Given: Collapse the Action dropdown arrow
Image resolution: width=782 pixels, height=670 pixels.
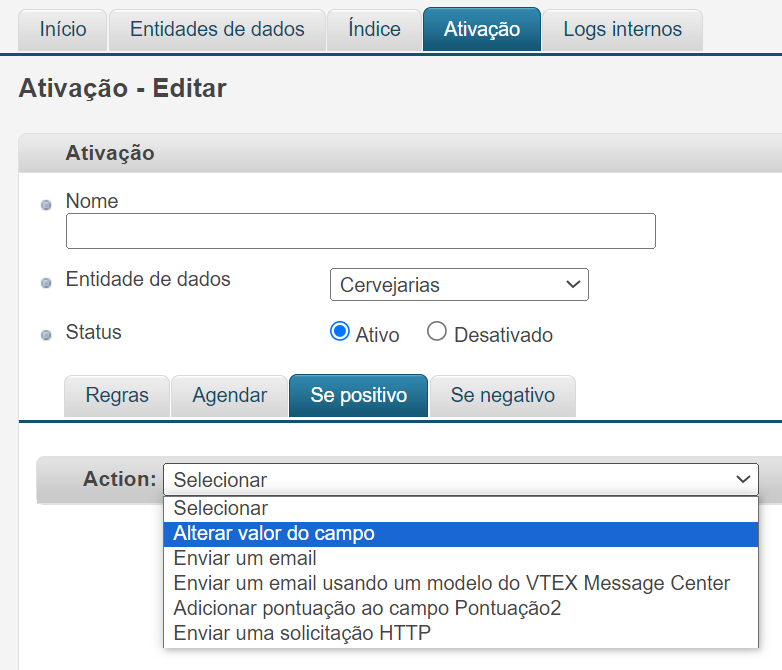Looking at the screenshot, I should (743, 480).
